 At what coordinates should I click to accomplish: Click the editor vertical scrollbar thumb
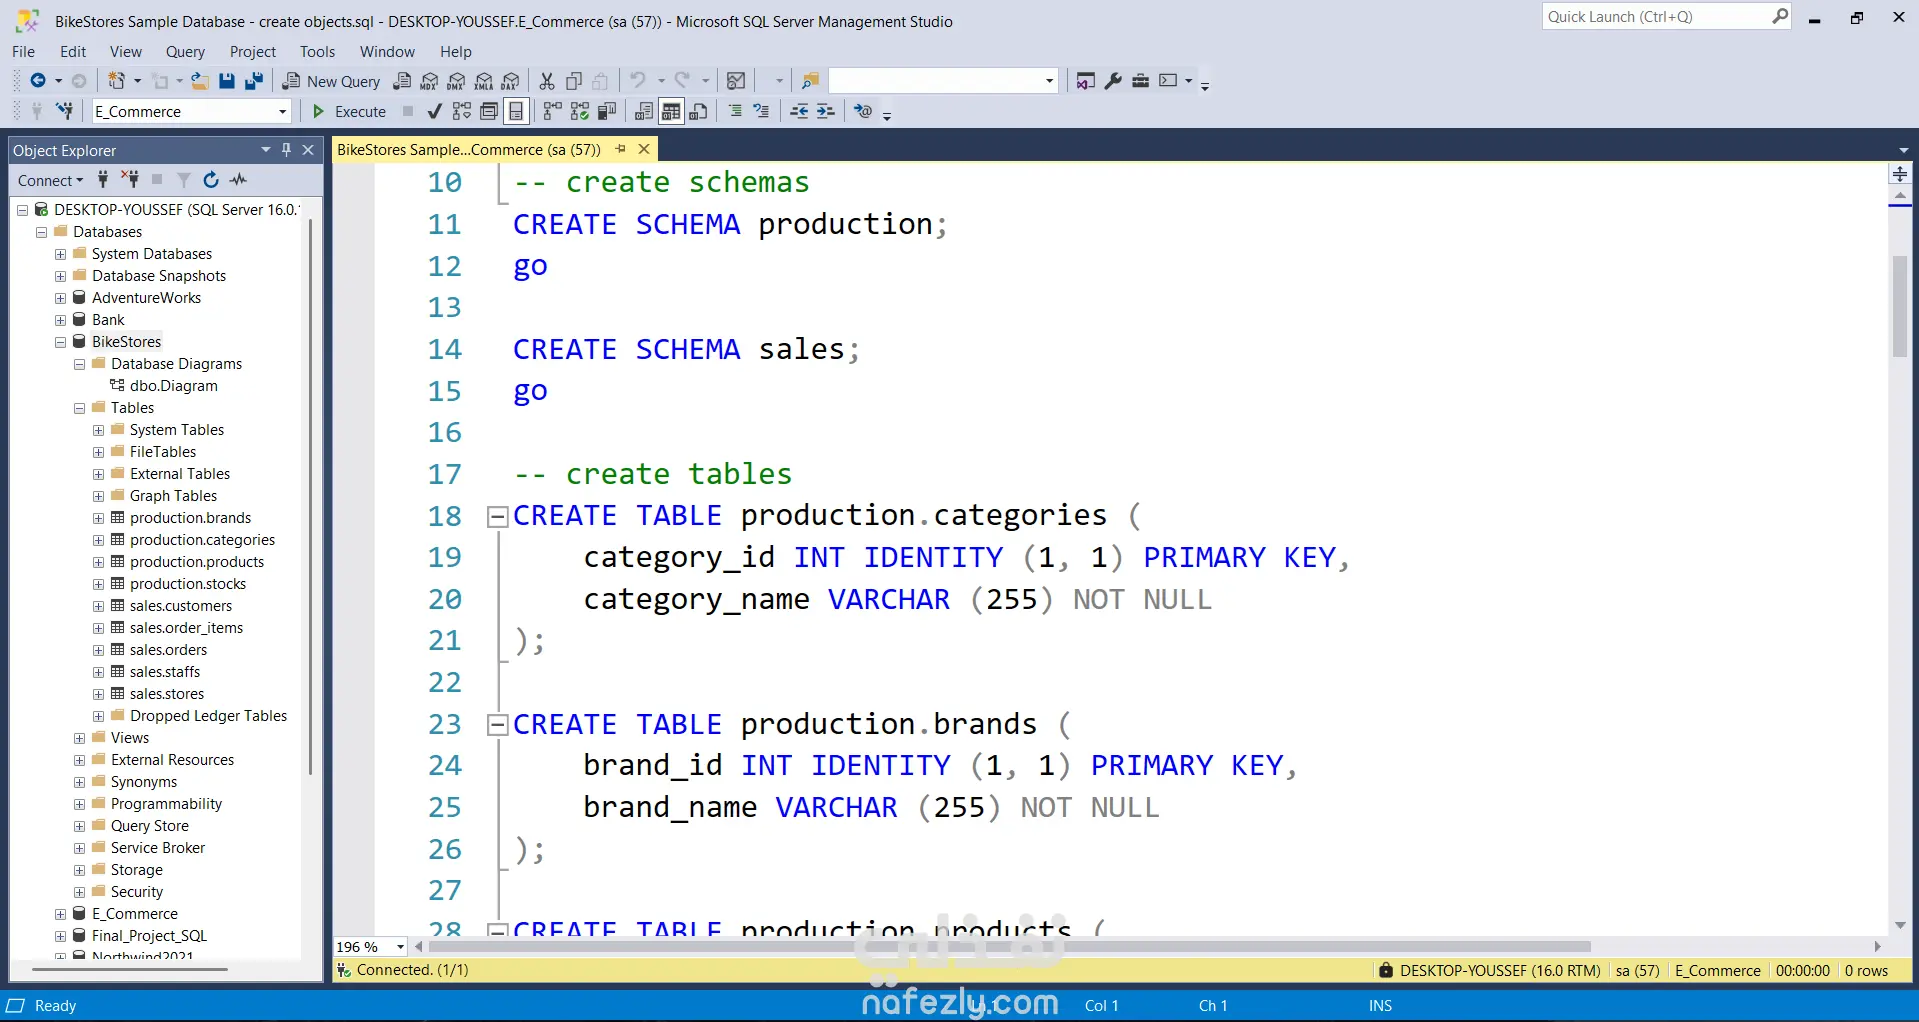point(1900,307)
